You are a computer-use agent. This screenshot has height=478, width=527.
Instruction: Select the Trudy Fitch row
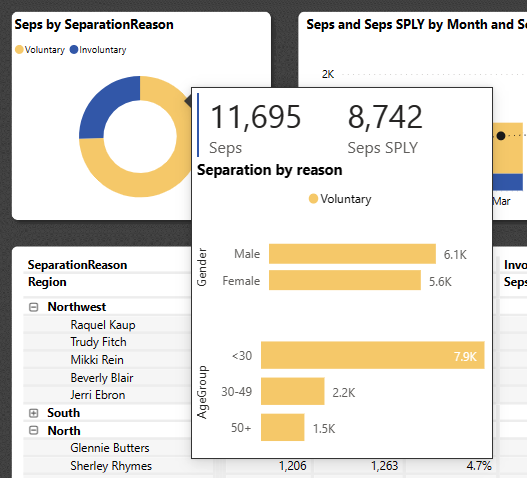click(x=98, y=342)
